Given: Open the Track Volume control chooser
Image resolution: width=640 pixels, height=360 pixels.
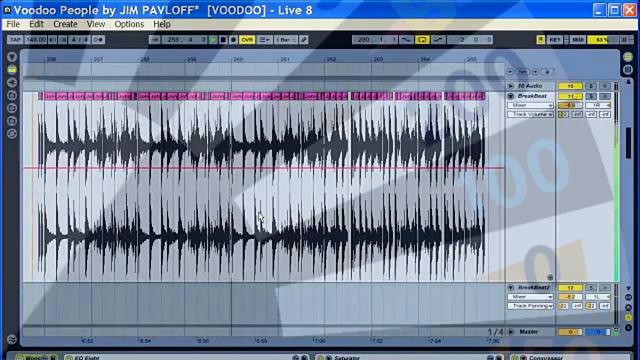Looking at the screenshot, I should (x=530, y=115).
